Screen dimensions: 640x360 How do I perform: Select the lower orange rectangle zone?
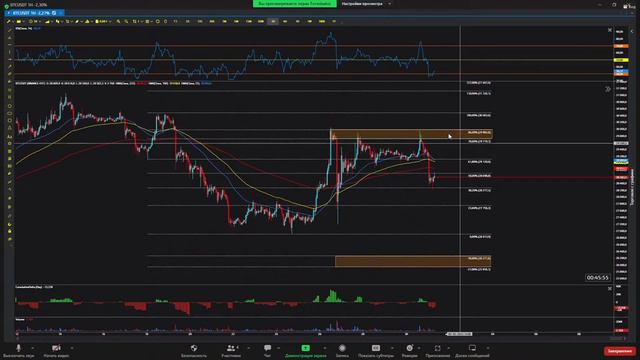point(413,261)
